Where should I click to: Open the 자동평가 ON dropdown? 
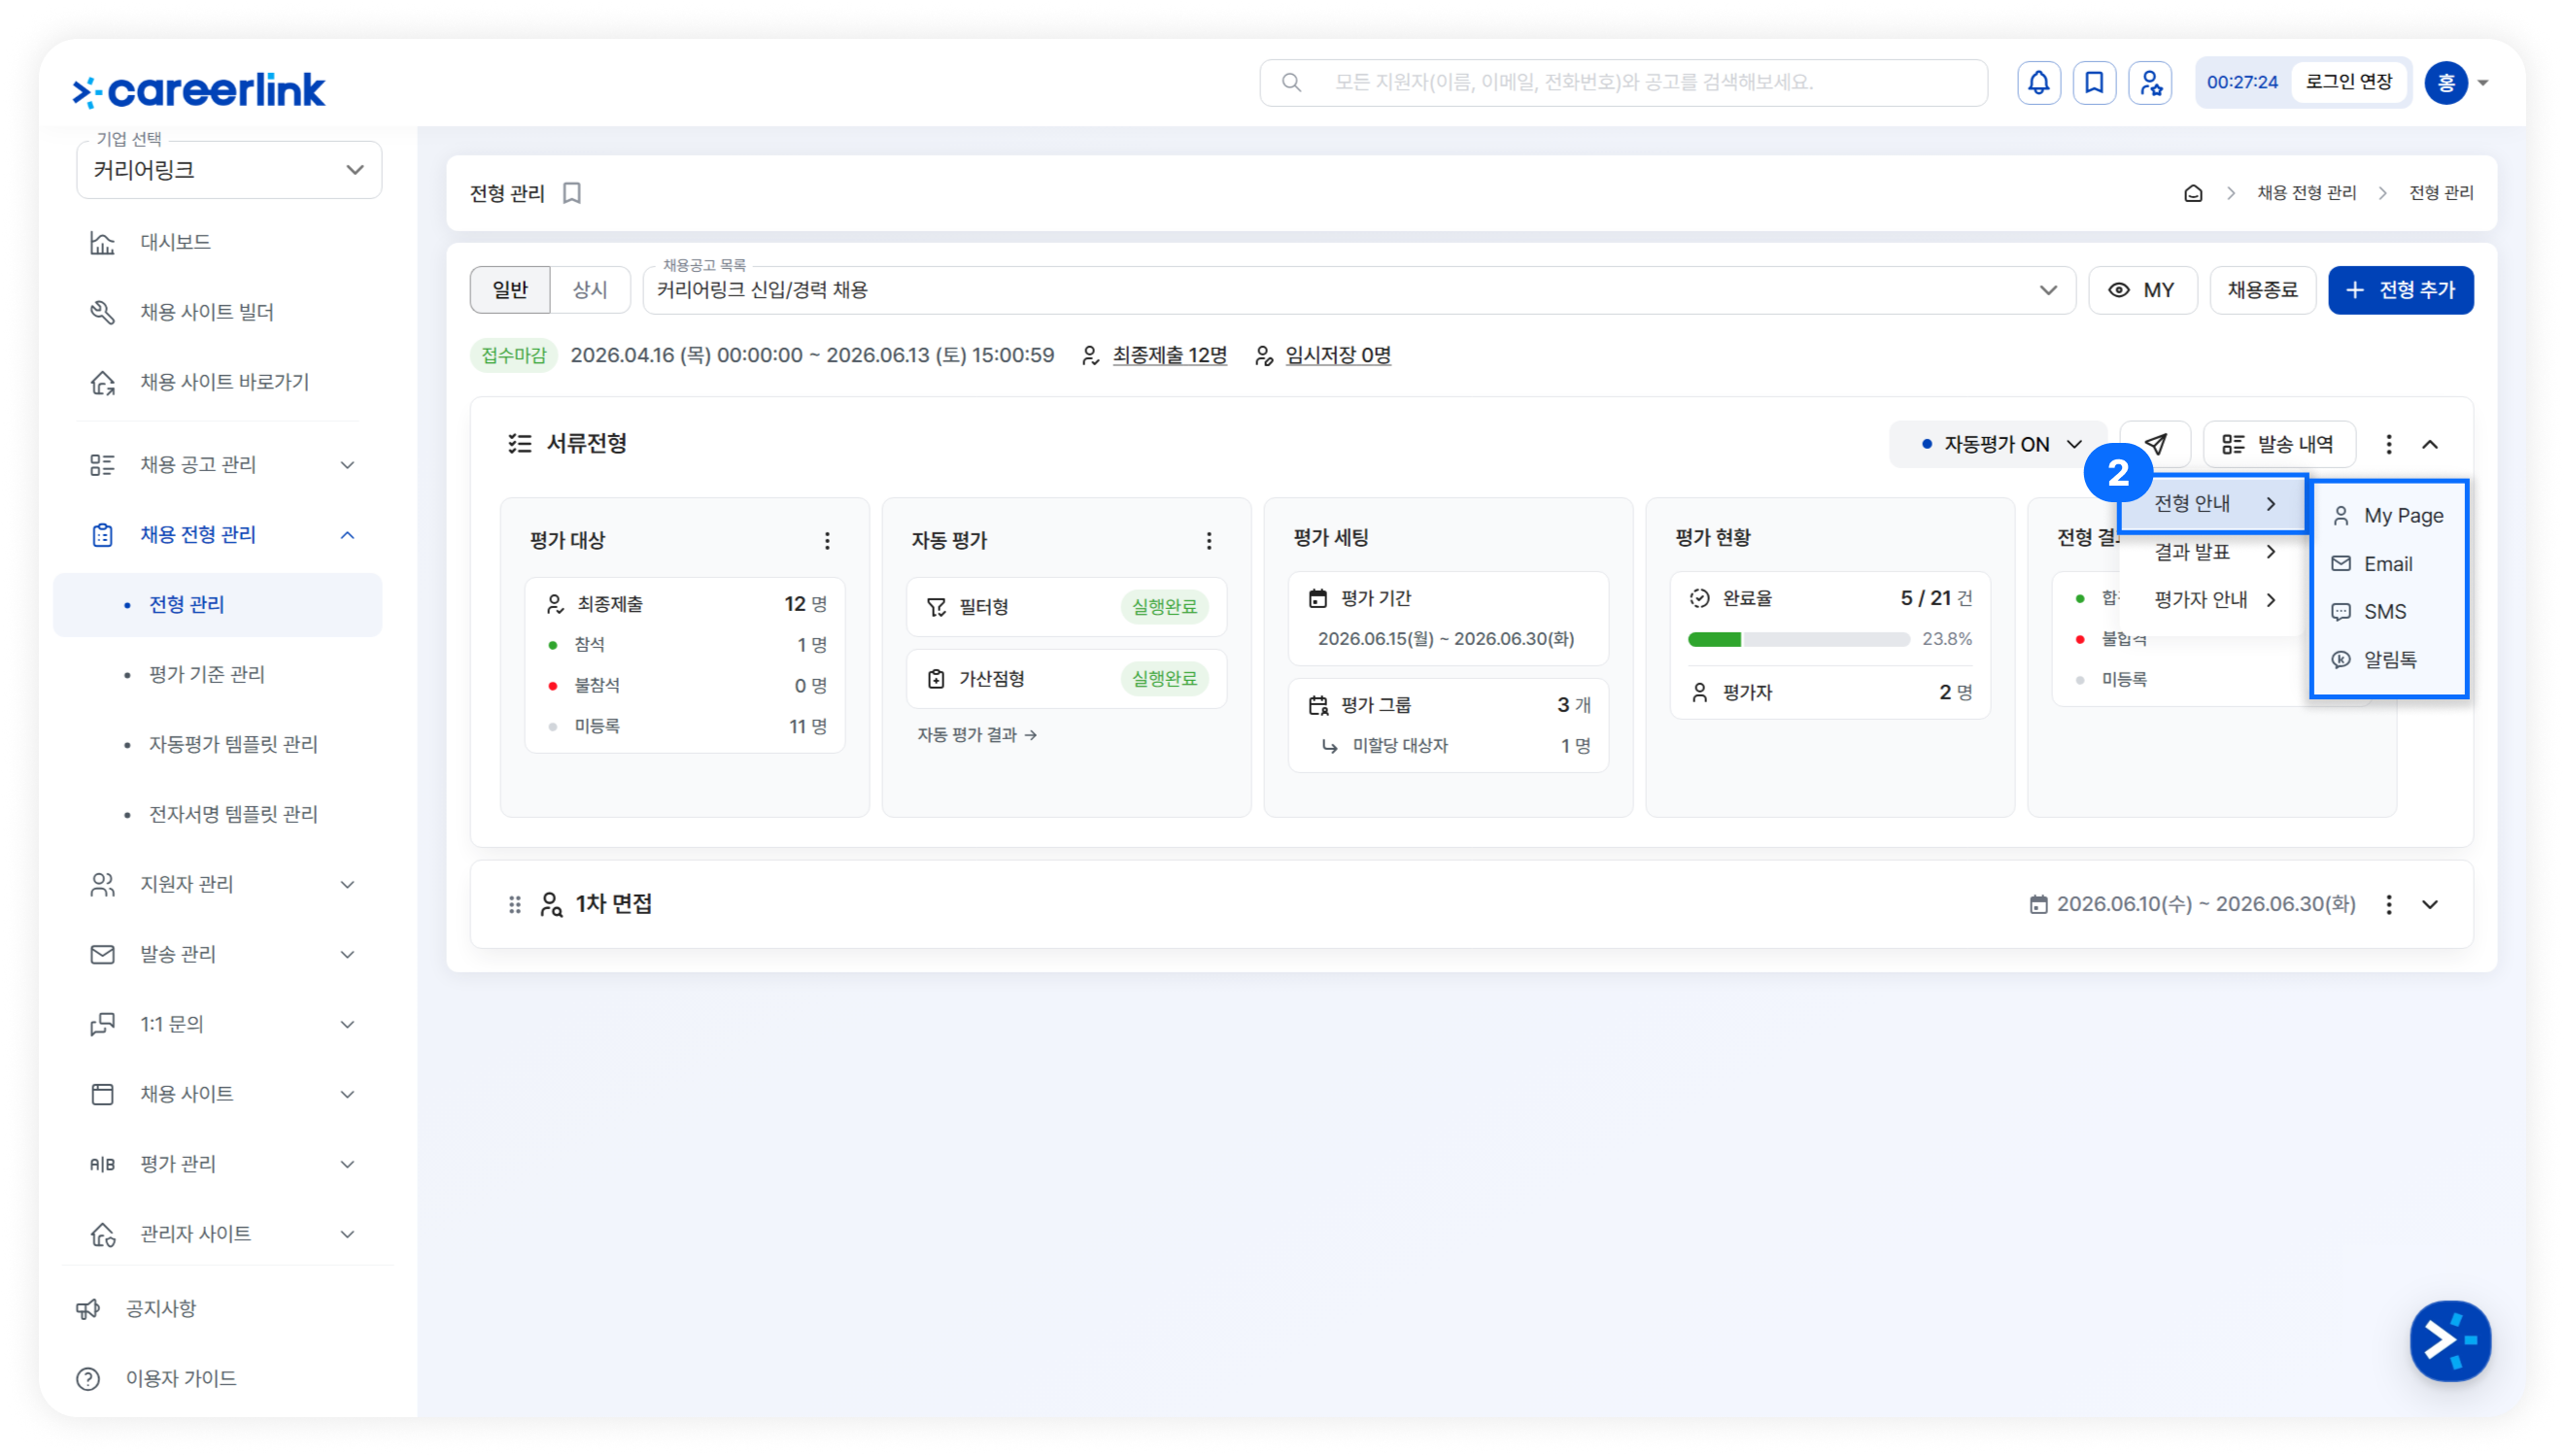pos(1996,444)
